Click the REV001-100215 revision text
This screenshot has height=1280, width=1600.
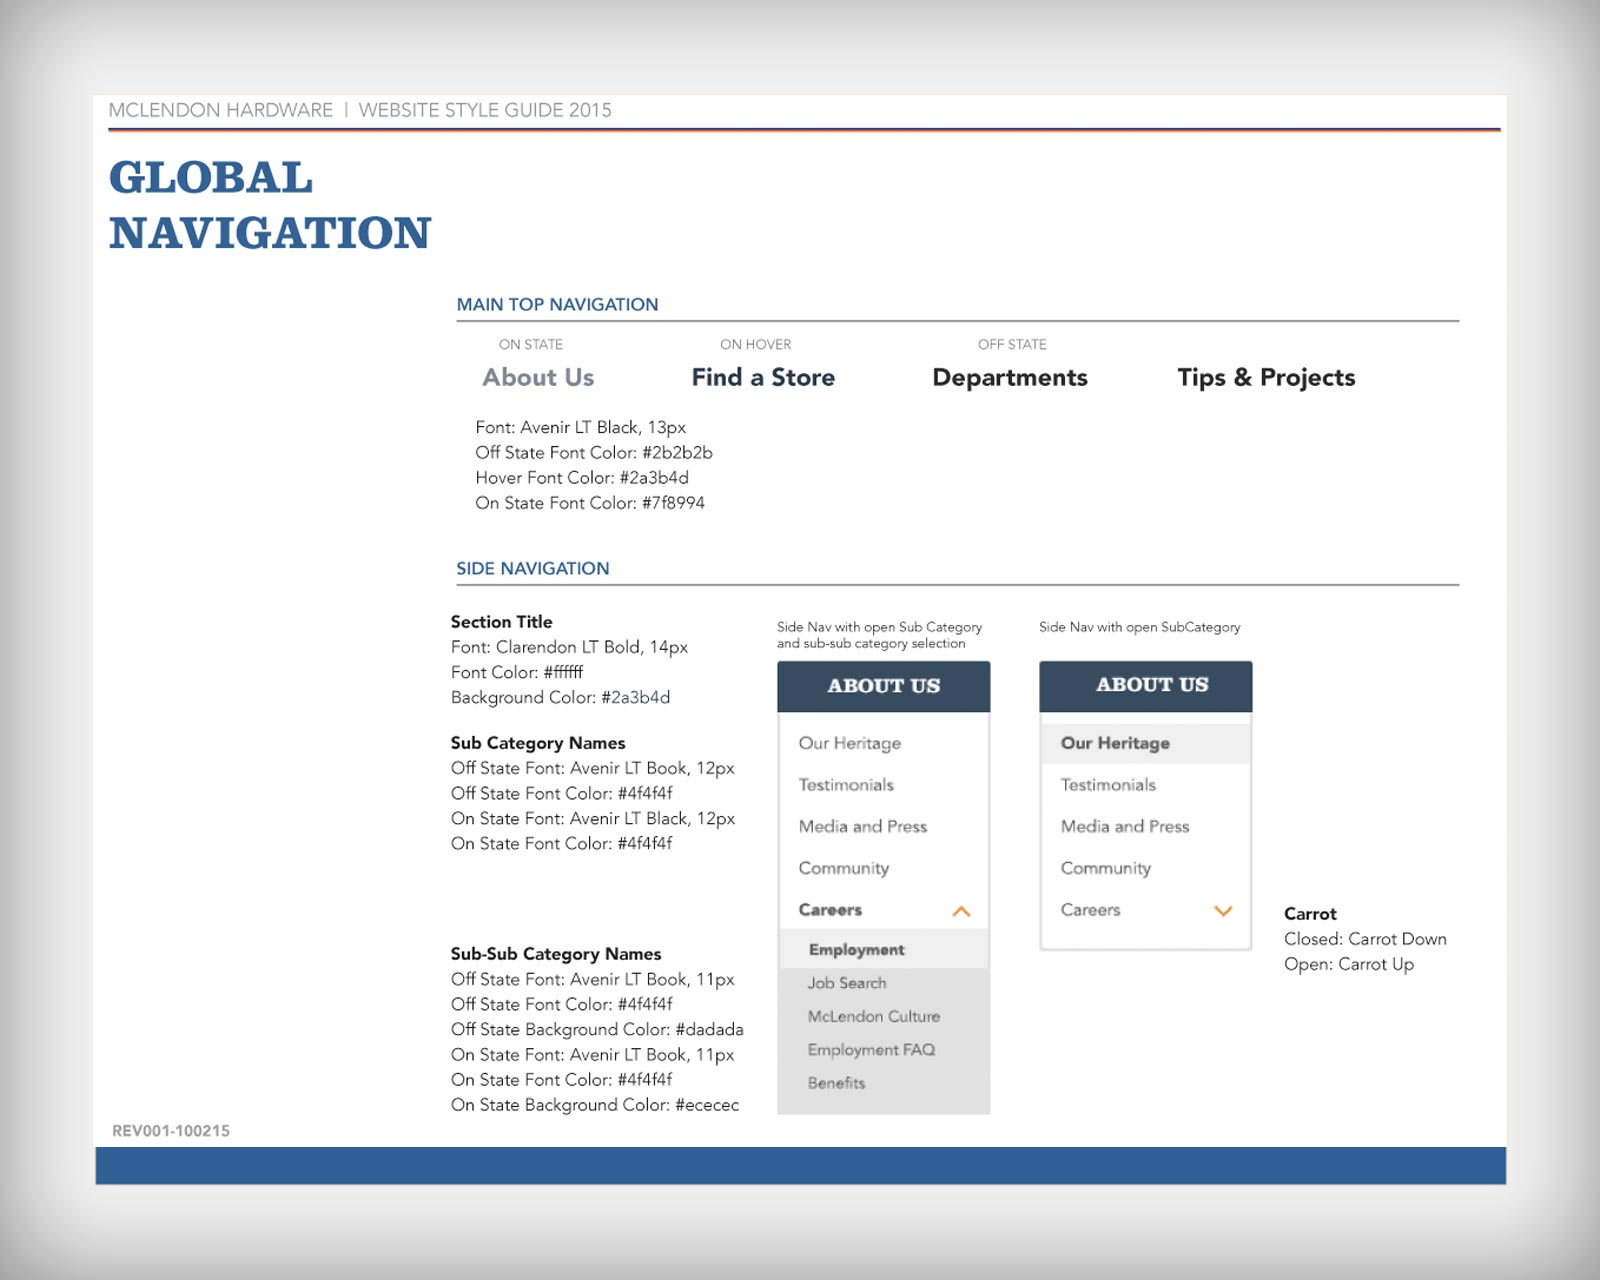171,1131
